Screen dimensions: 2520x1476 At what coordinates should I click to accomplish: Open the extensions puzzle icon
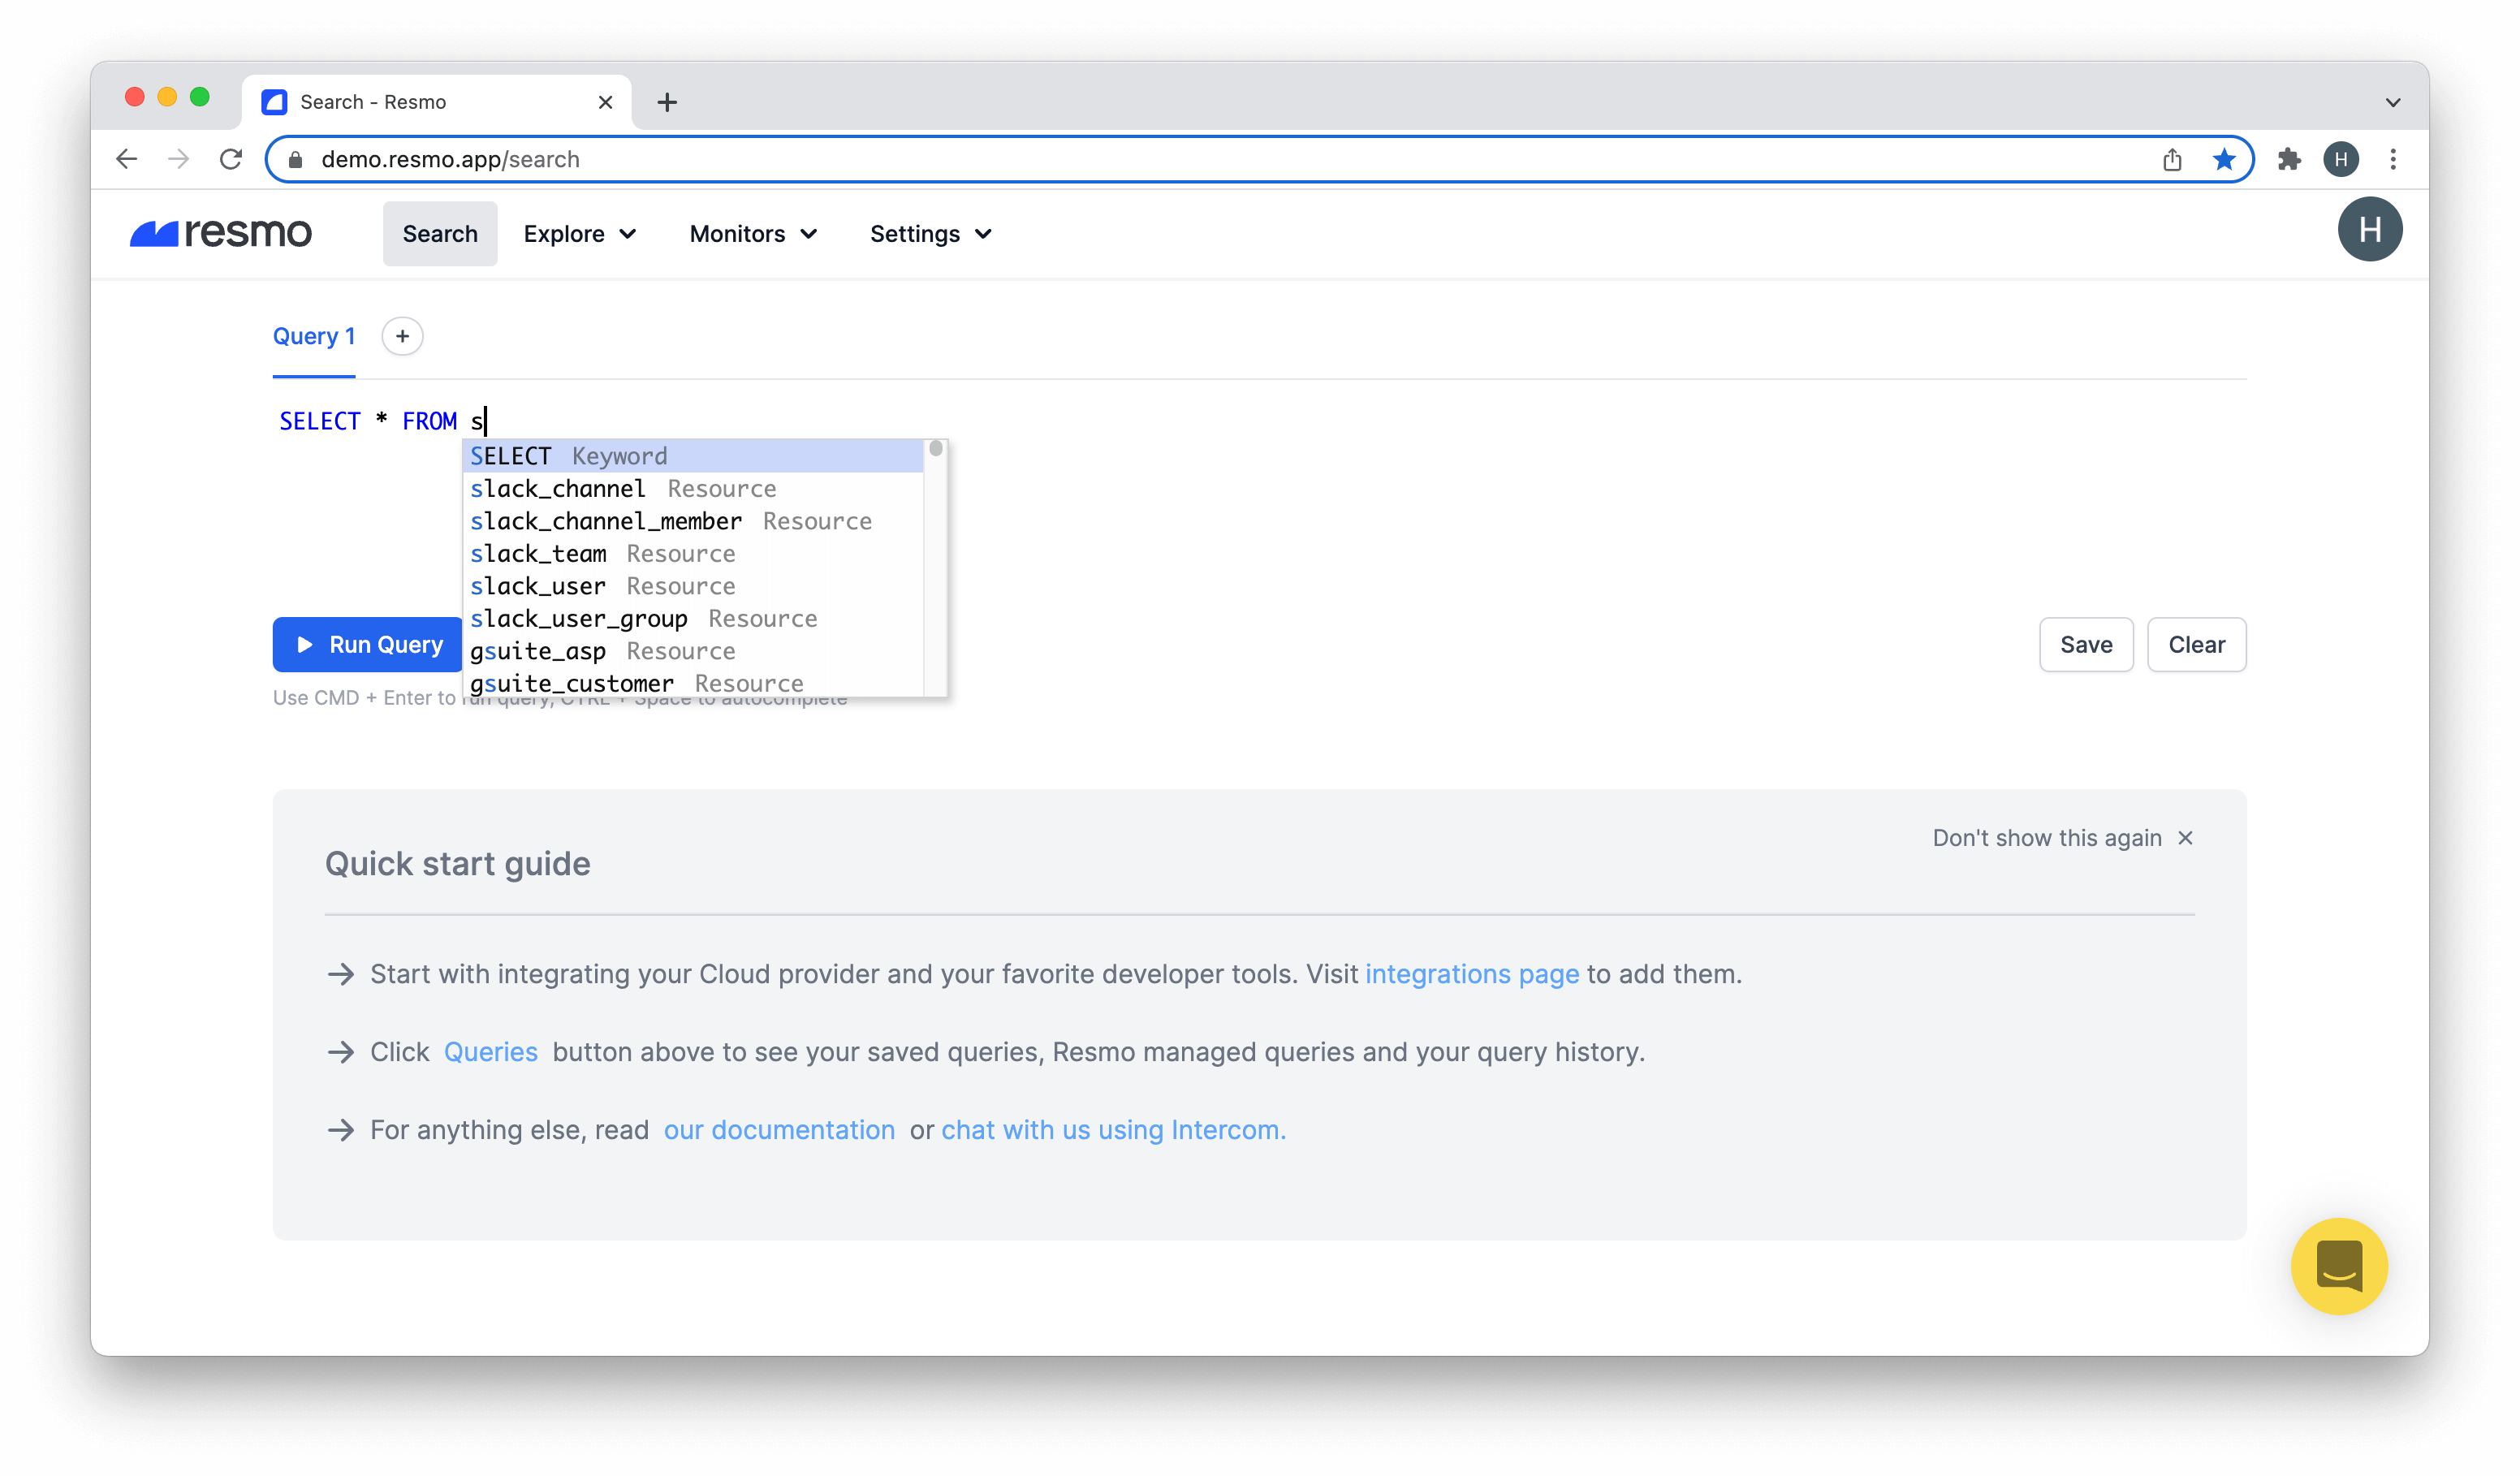tap(2289, 159)
